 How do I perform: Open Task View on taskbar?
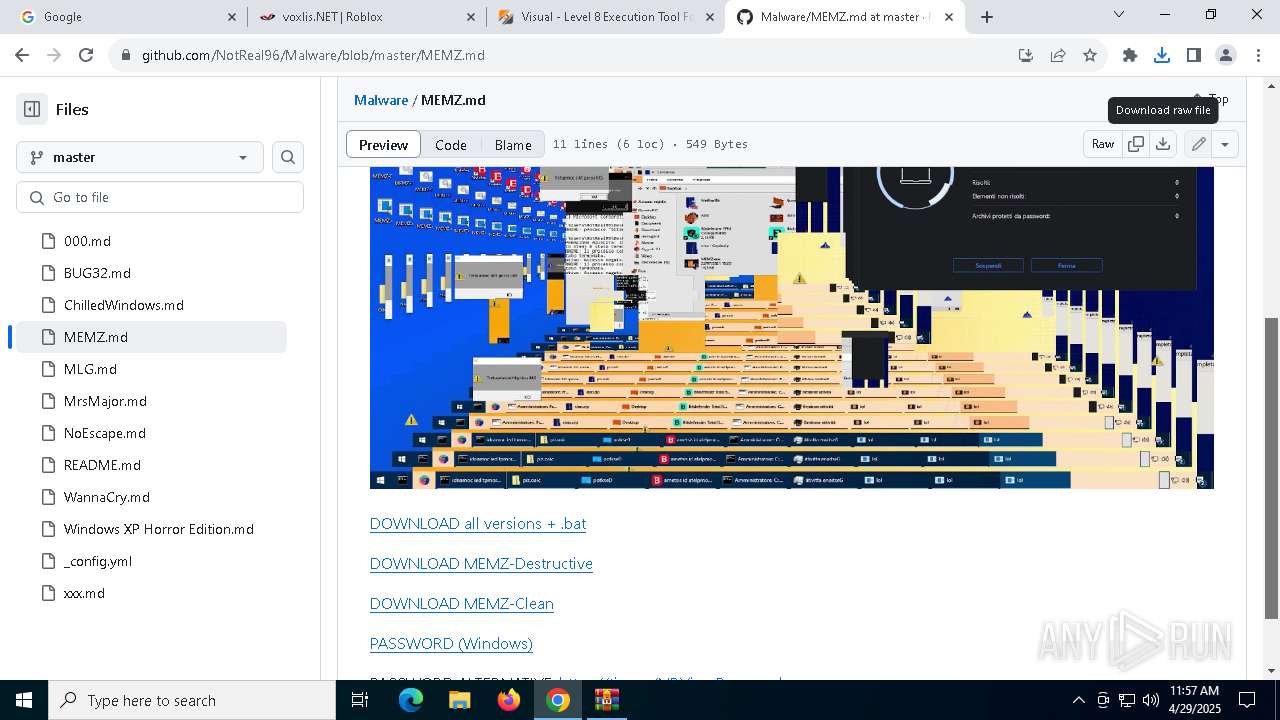[360, 700]
